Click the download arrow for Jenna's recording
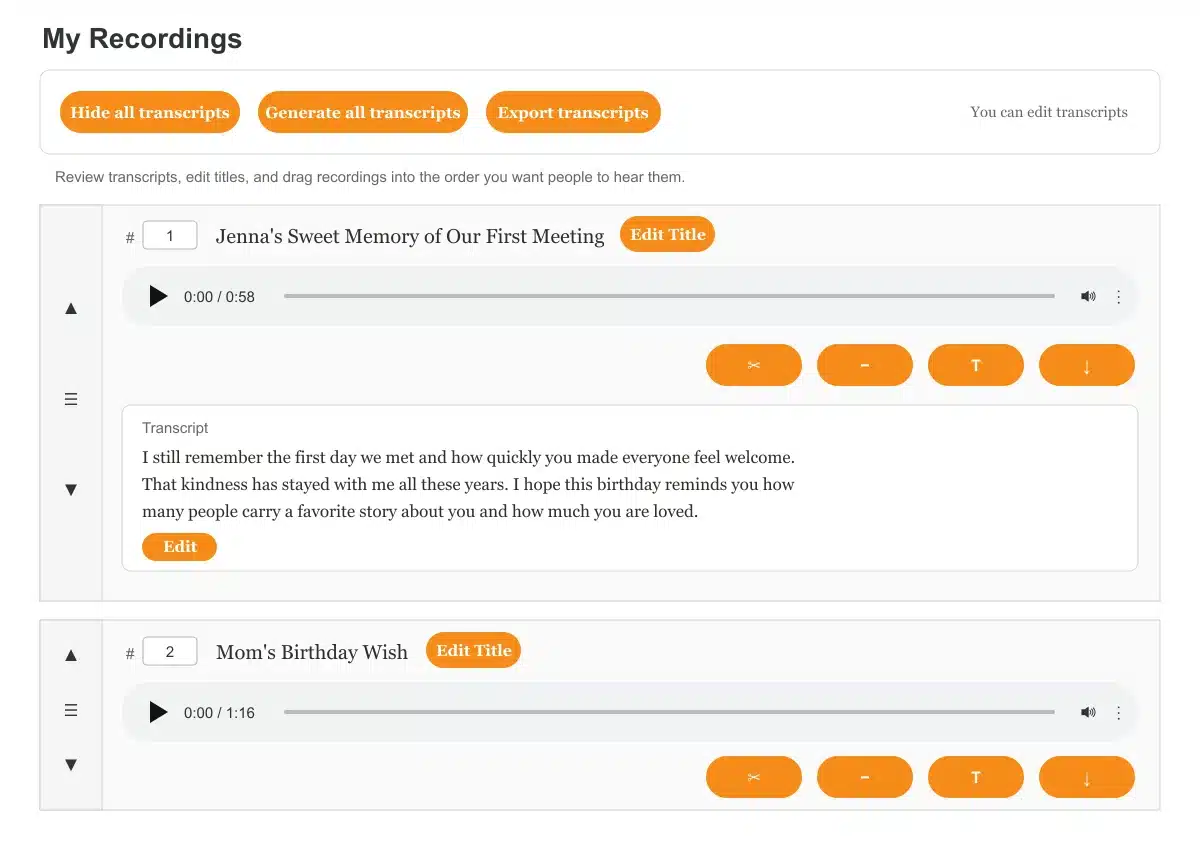The image size is (1200, 850). (x=1087, y=365)
